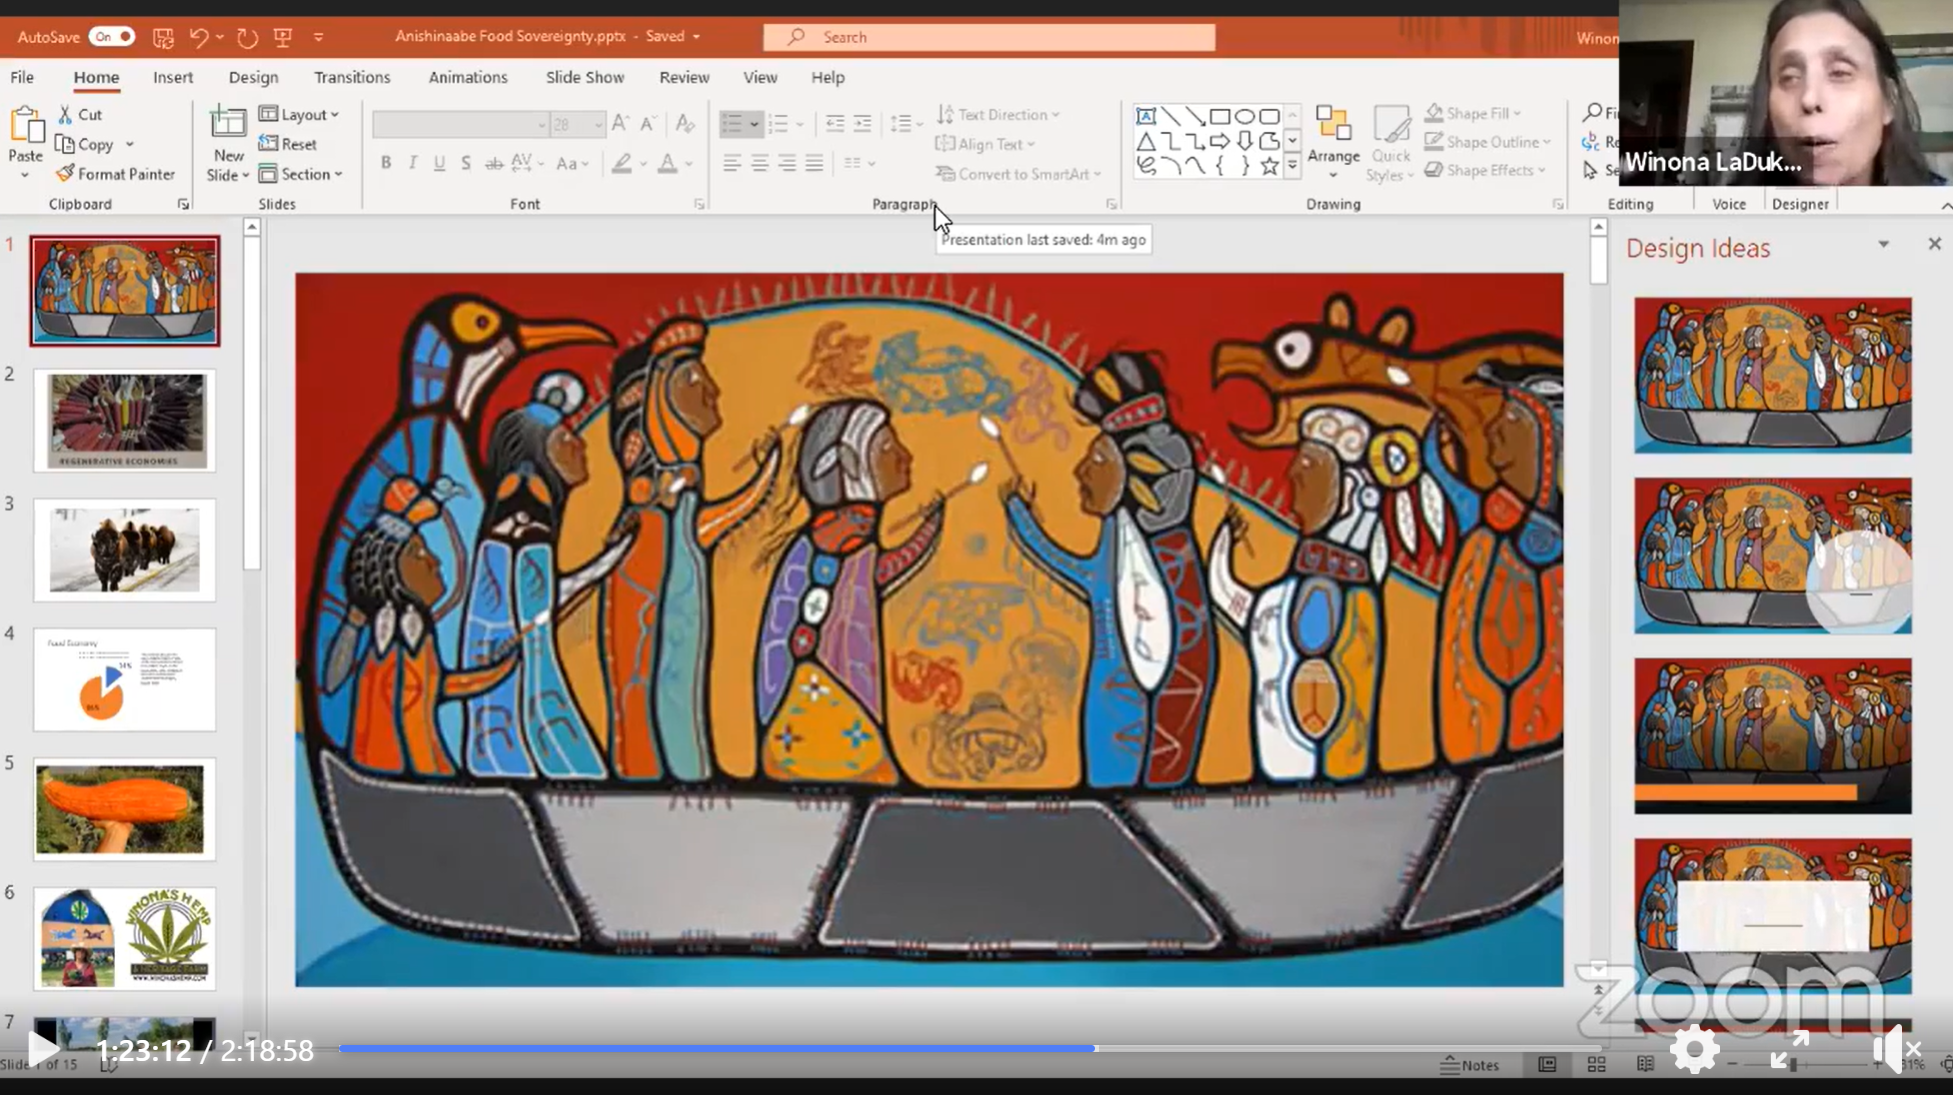This screenshot has width=1953, height=1095.
Task: Toggle Strikethrough formatting
Action: tap(494, 163)
